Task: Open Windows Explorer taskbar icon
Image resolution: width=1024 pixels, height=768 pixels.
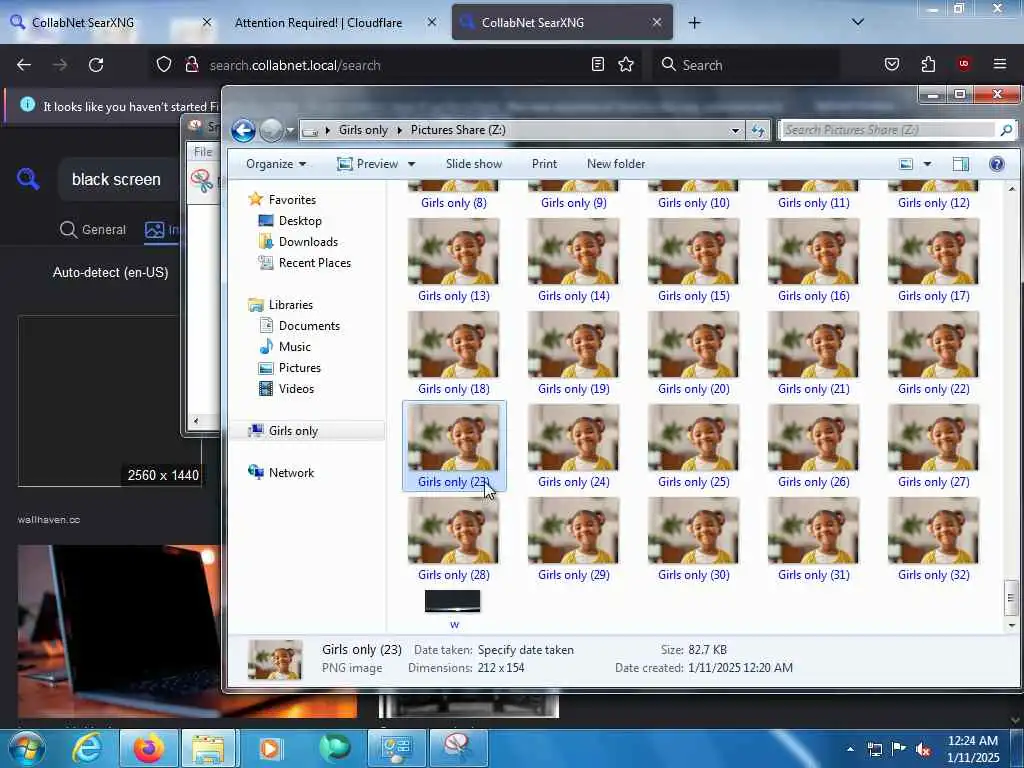Action: 208,748
